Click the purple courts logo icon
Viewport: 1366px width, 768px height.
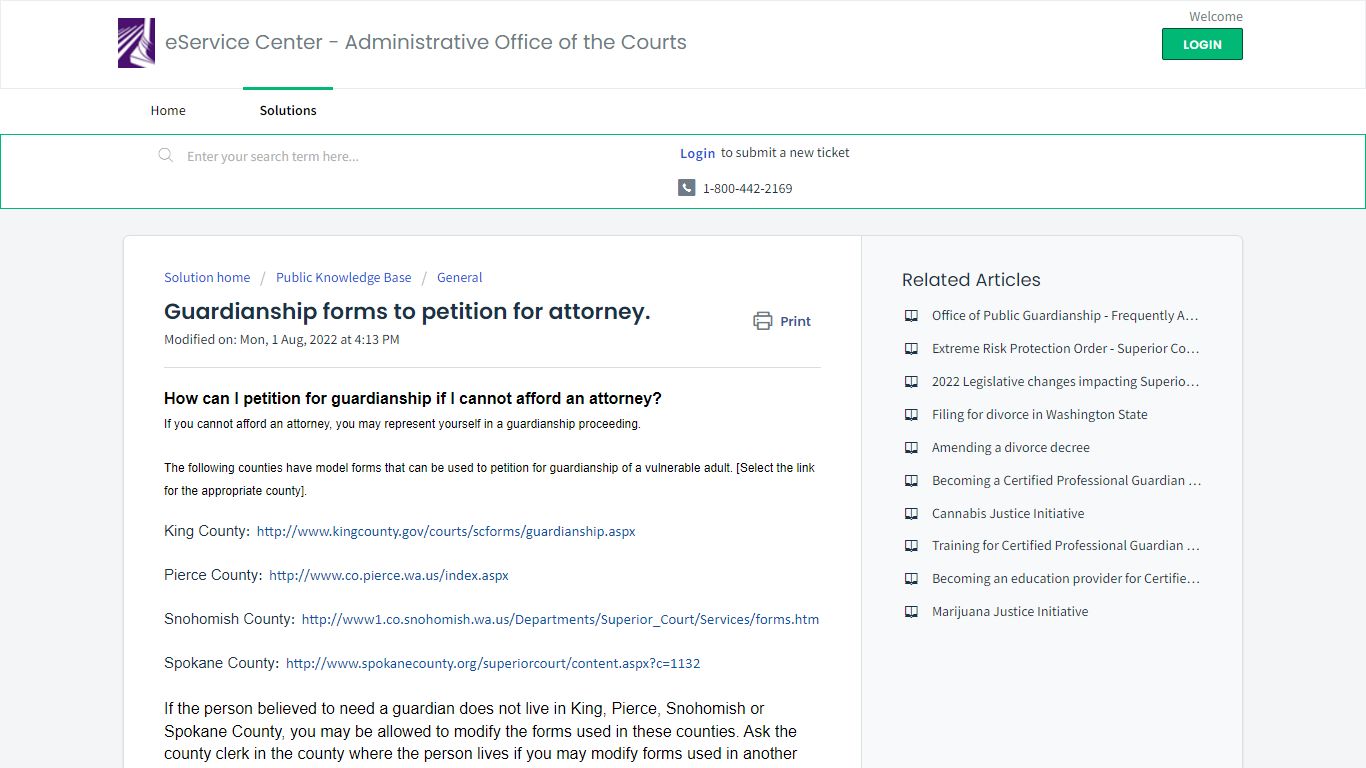(136, 43)
